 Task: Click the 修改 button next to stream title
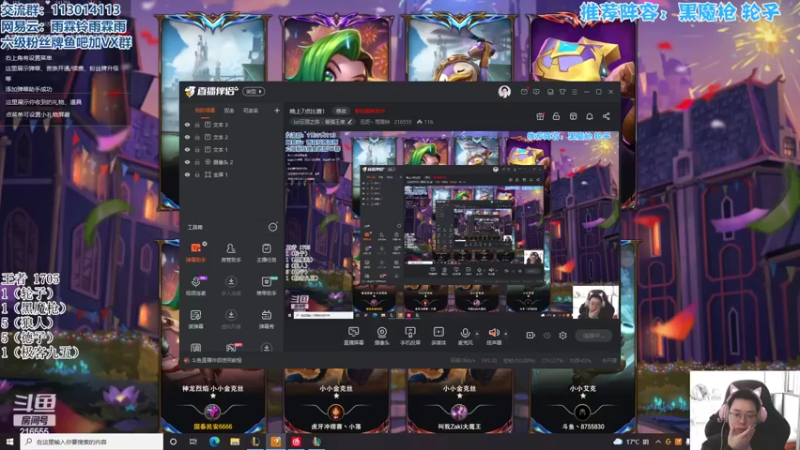(x=341, y=111)
